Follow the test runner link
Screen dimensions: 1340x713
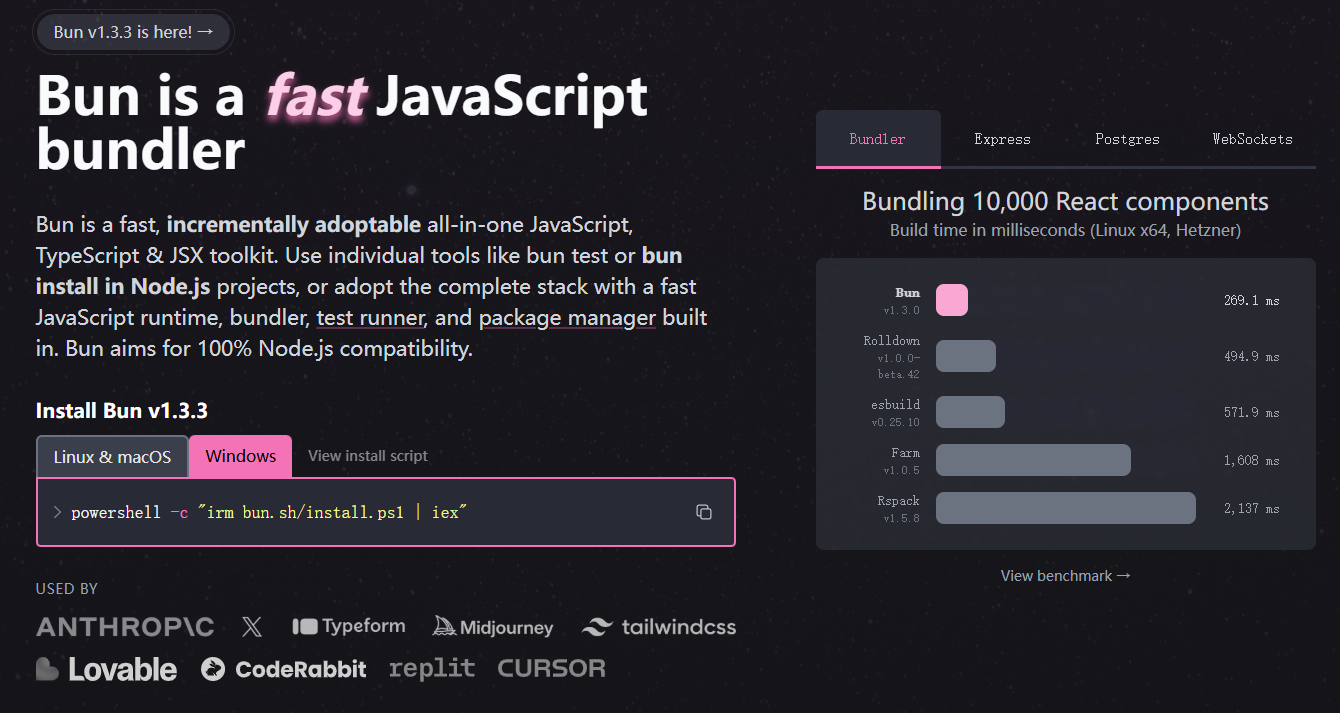click(x=372, y=318)
